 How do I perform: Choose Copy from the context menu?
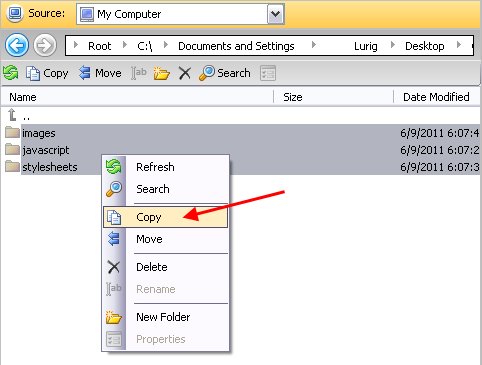(166, 217)
